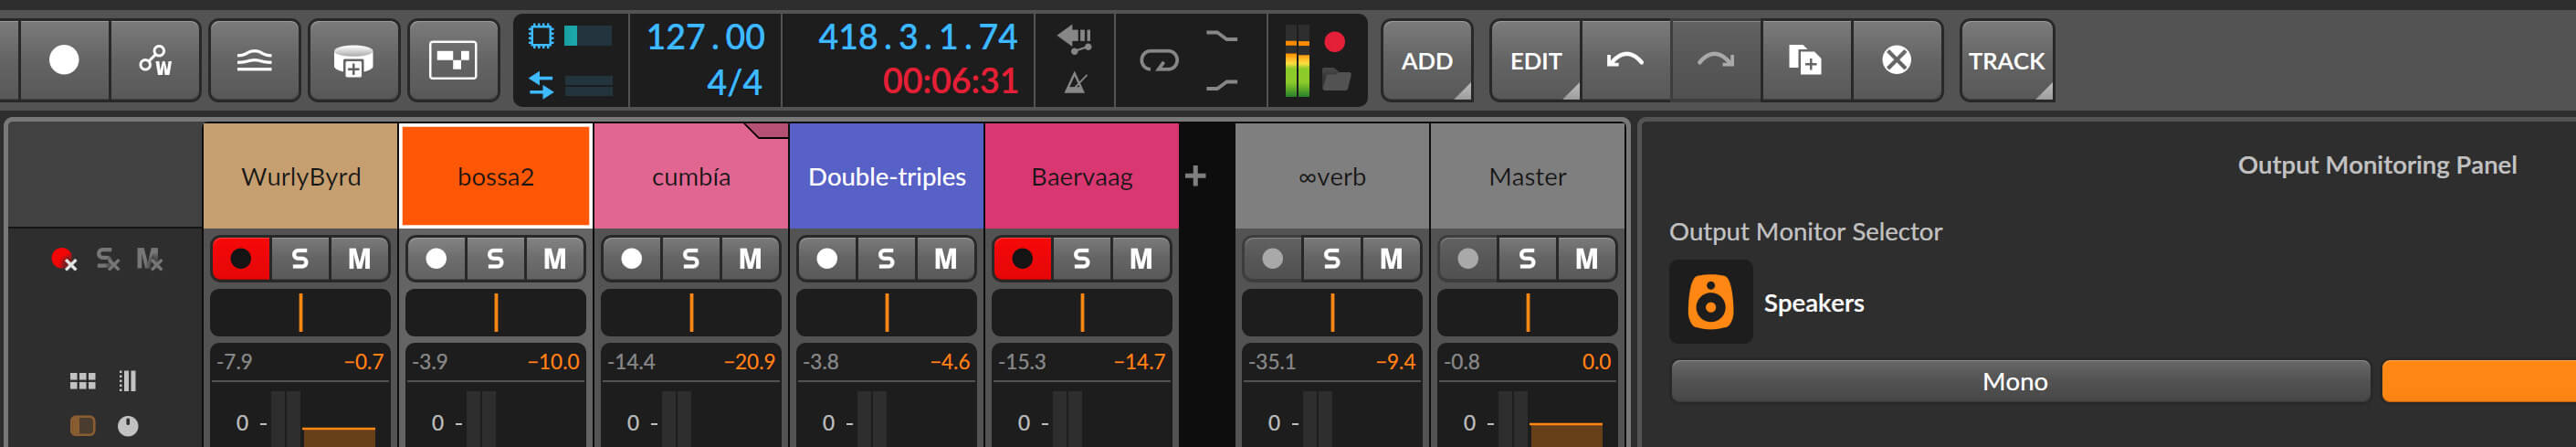Select the Master track header

click(x=1527, y=177)
